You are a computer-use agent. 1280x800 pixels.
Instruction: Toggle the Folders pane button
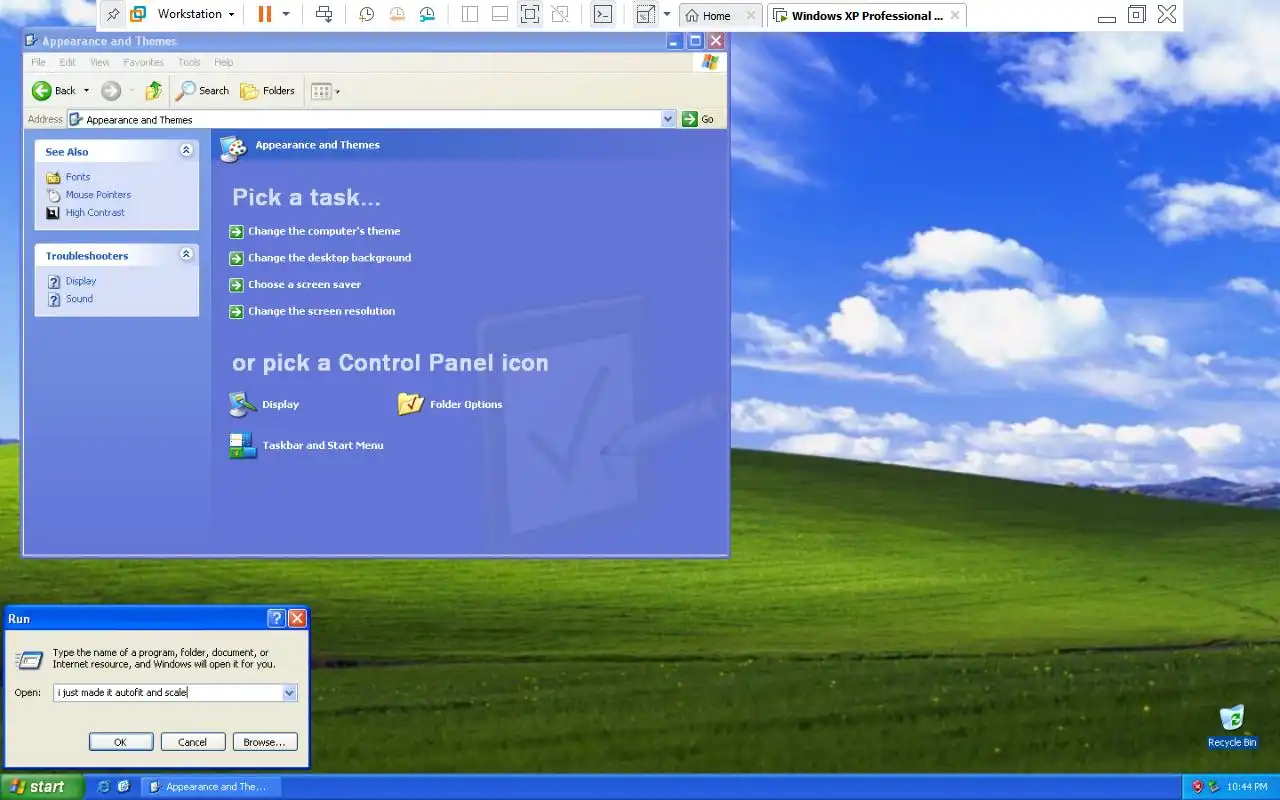pyautogui.click(x=267, y=91)
